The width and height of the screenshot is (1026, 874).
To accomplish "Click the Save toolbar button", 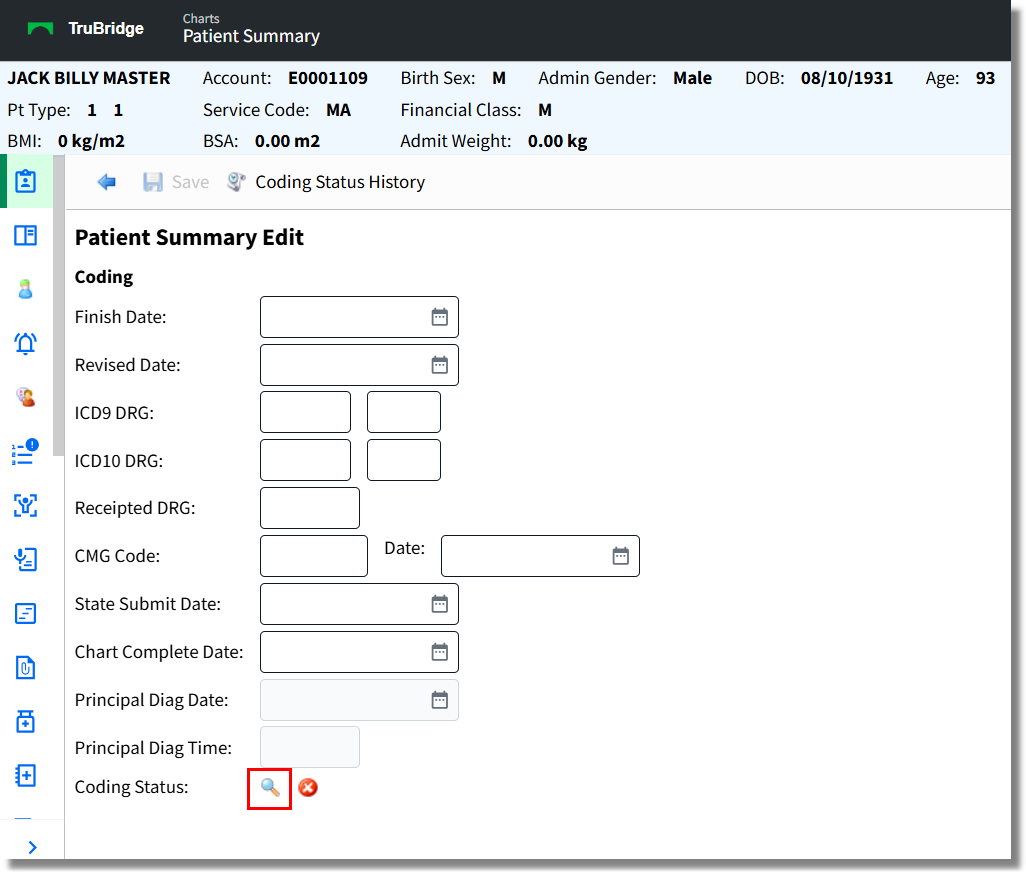I will pyautogui.click(x=176, y=182).
